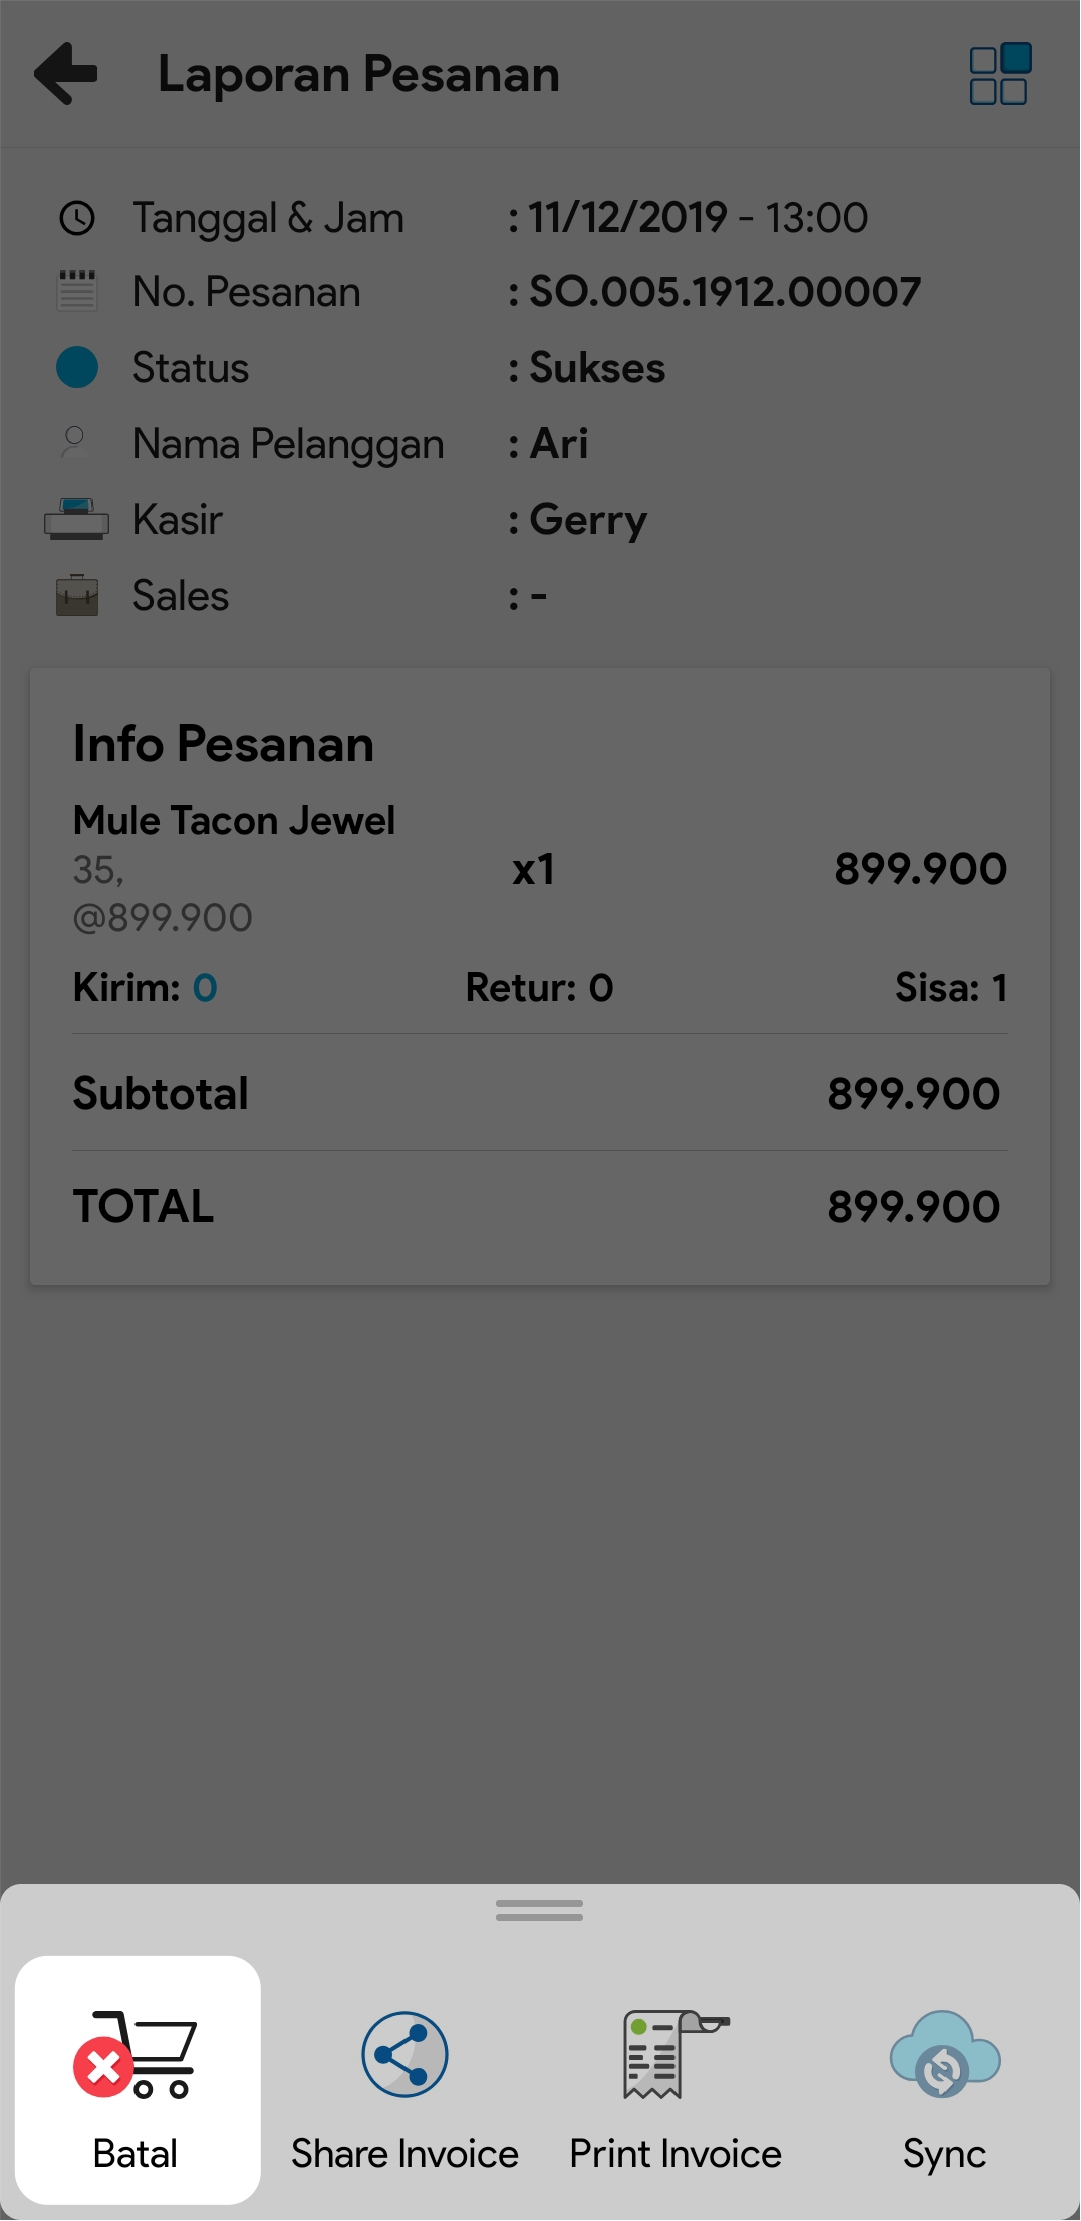Image resolution: width=1081 pixels, height=2221 pixels.
Task: Click the order number SO.005.1912.00007
Action: tap(724, 292)
